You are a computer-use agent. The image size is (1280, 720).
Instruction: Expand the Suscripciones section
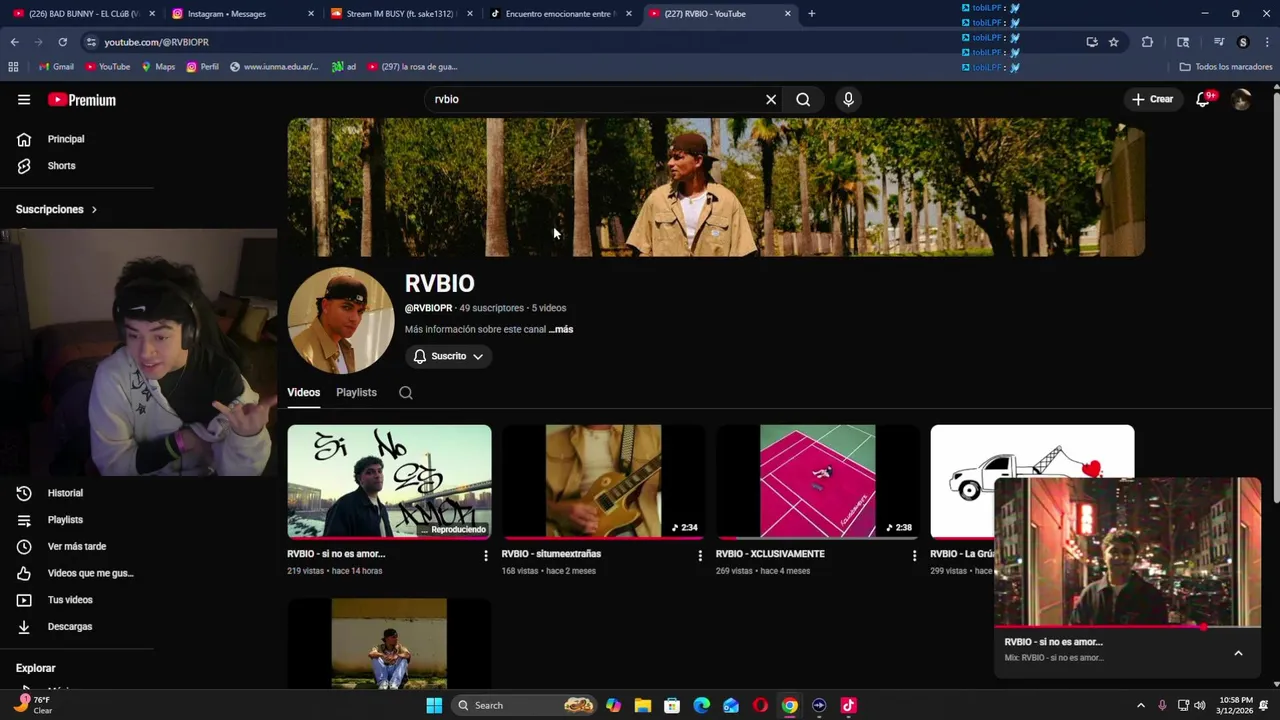(x=56, y=209)
